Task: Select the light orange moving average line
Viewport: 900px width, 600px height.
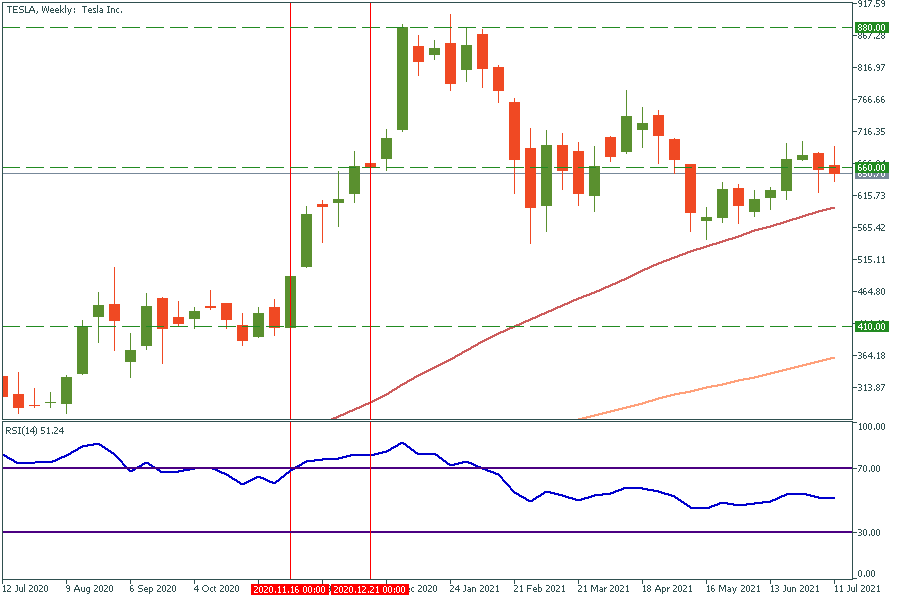Action: tap(700, 390)
